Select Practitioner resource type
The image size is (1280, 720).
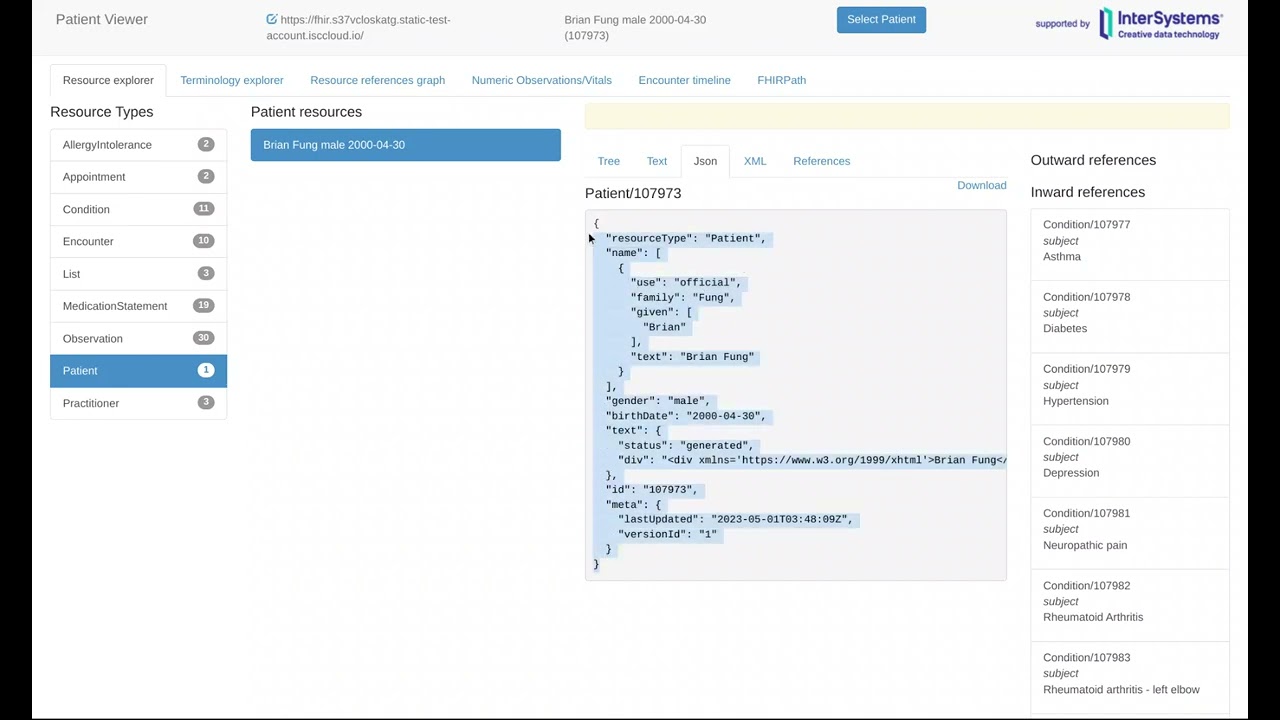138,403
